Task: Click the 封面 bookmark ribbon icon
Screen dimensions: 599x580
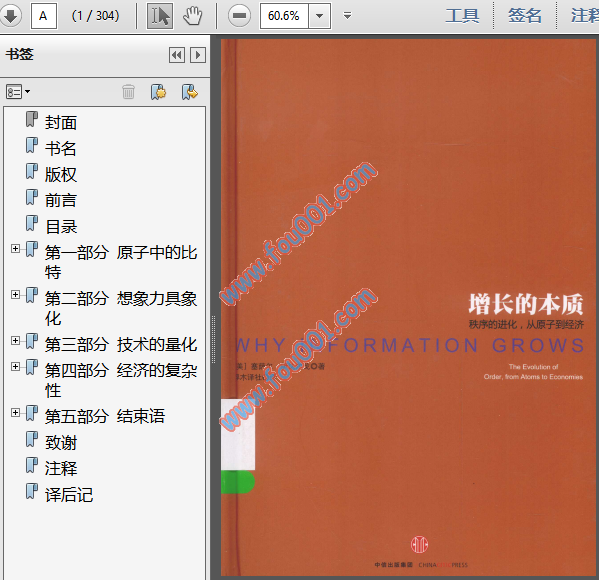Action: click(x=32, y=119)
